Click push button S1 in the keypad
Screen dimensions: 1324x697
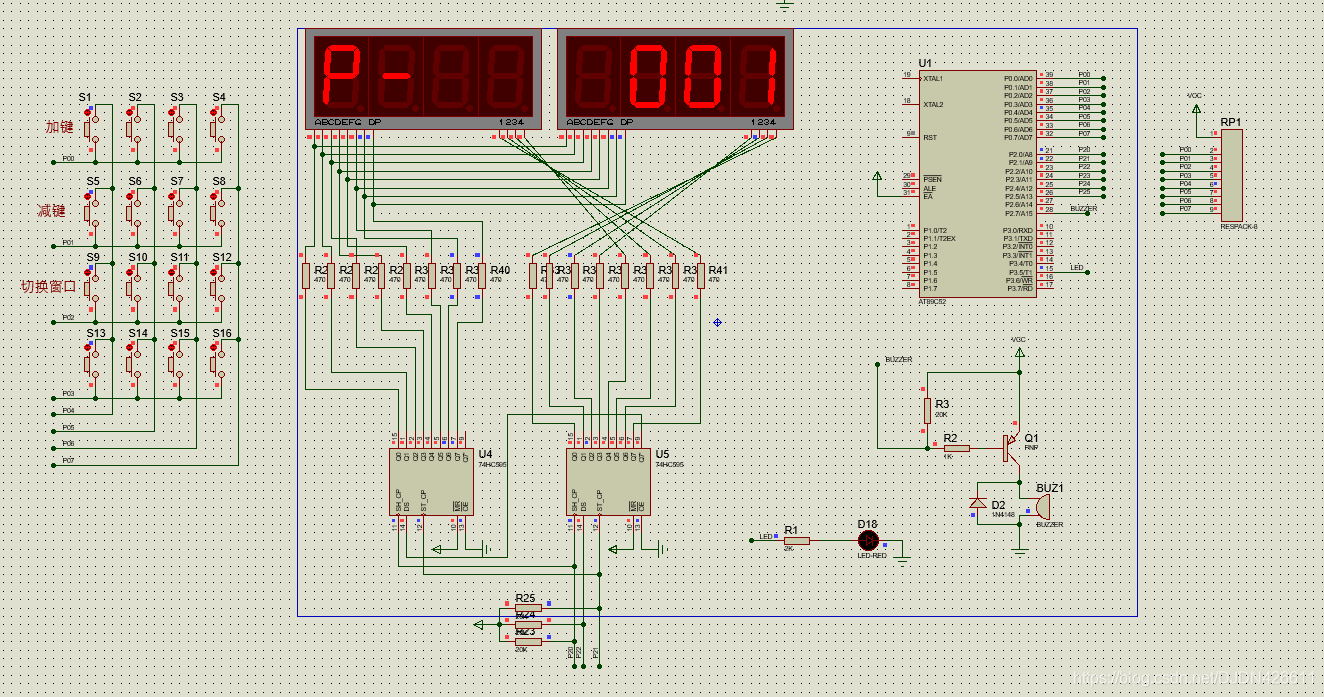(x=92, y=128)
